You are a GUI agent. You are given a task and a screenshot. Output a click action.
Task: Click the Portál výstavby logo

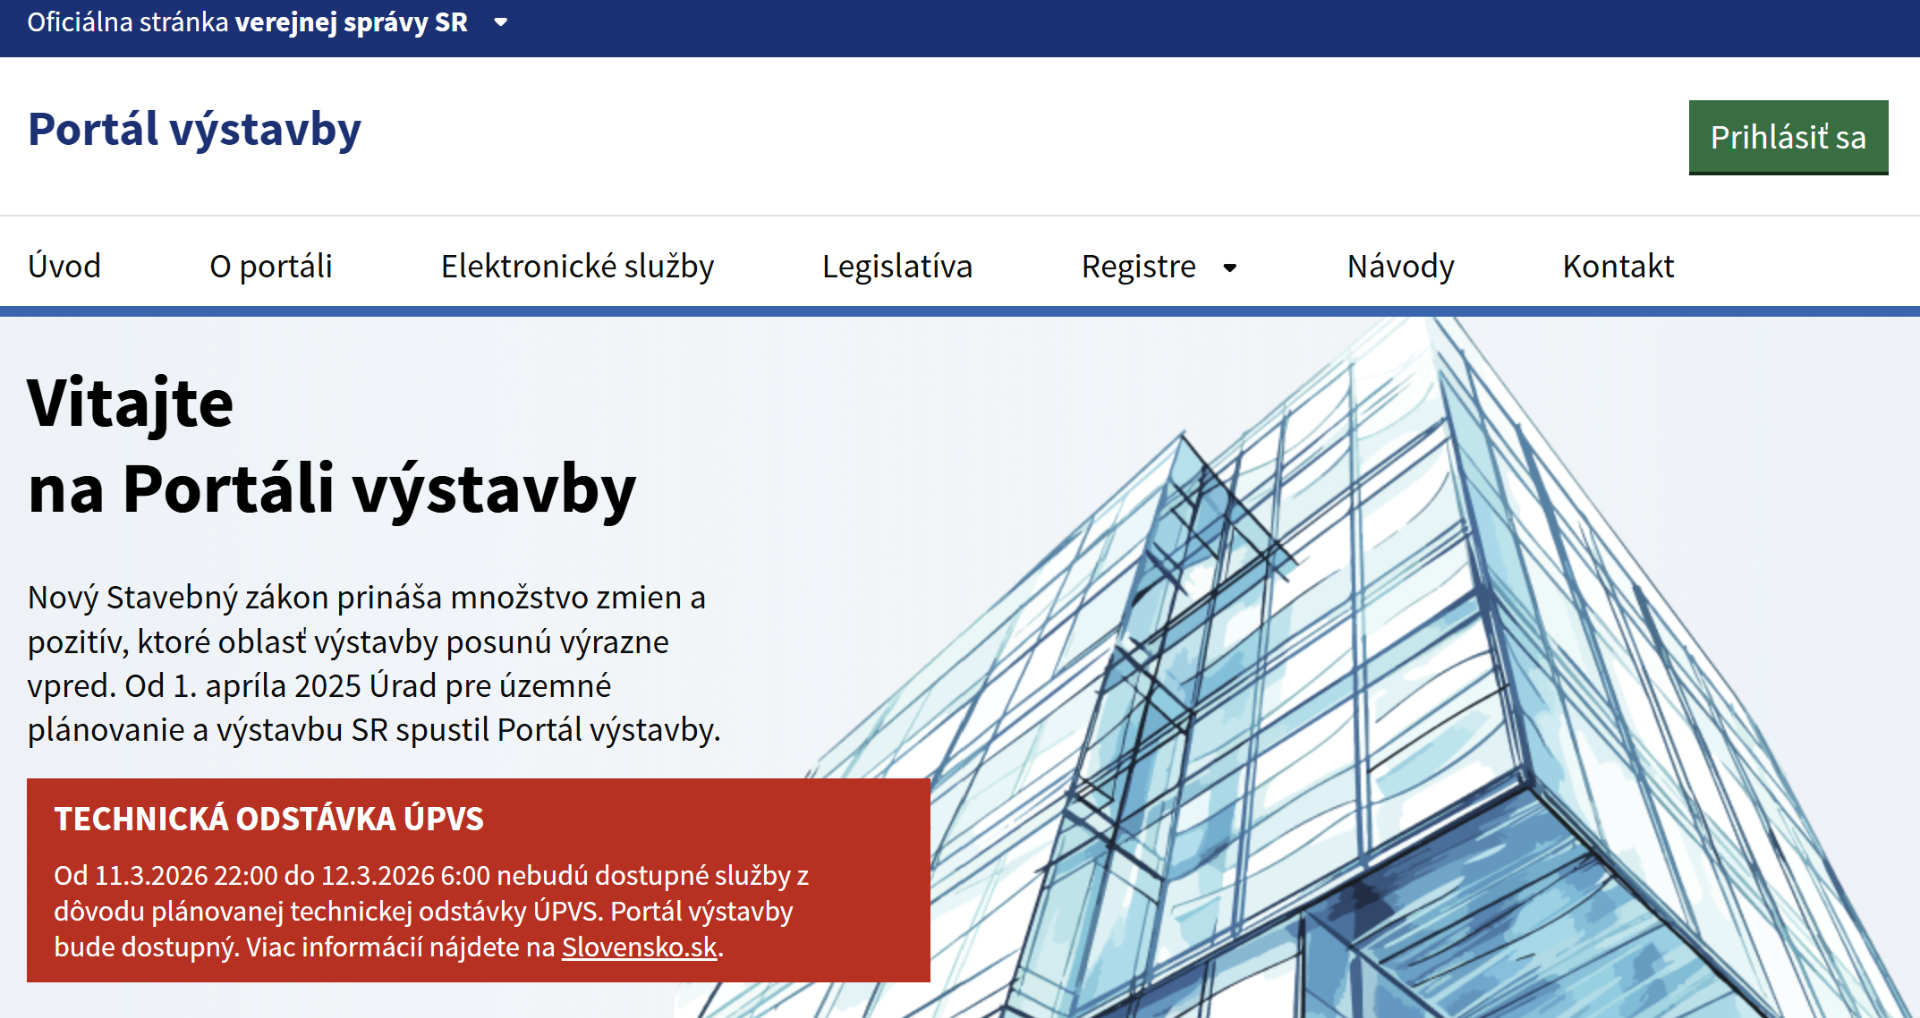[194, 128]
